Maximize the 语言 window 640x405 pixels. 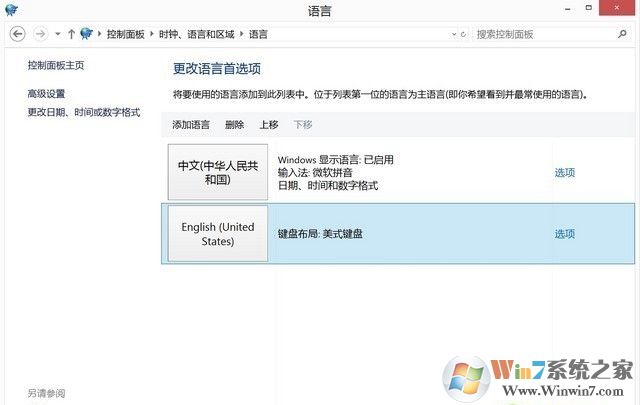coord(589,8)
